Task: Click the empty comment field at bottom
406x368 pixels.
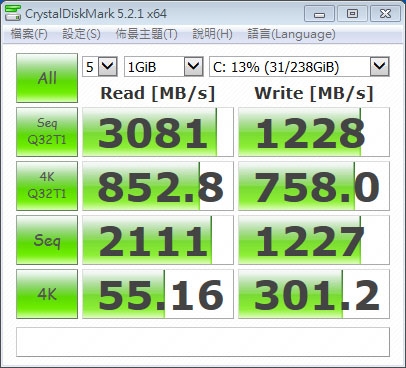Action: point(203,342)
